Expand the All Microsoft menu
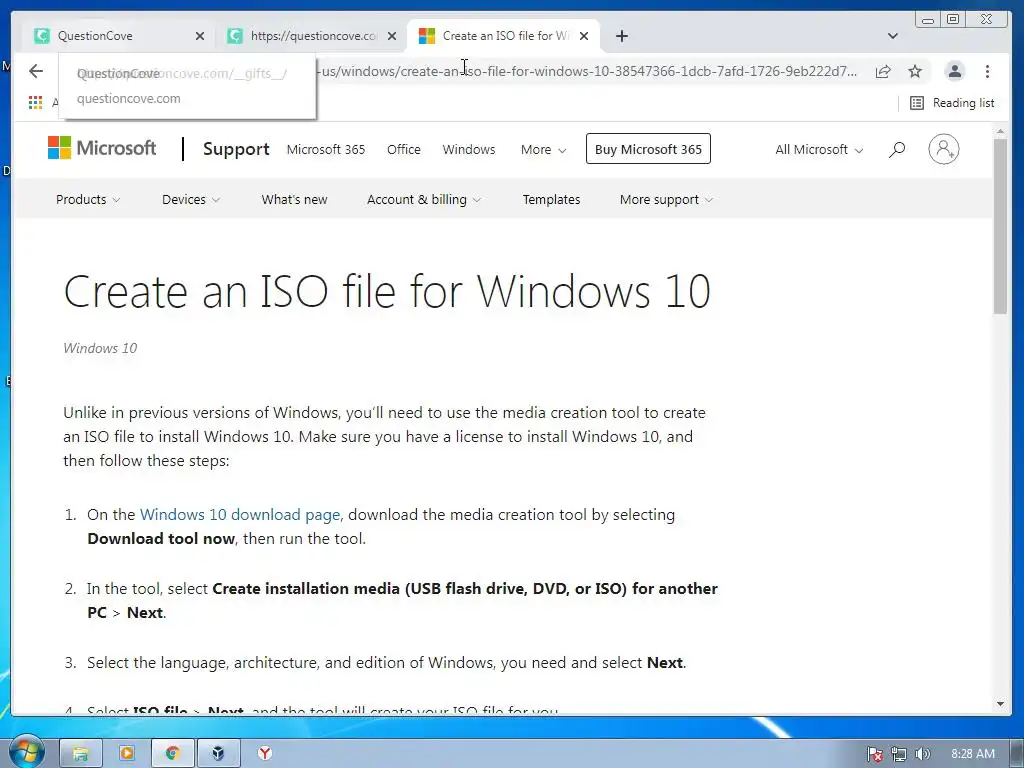1024x768 pixels. coord(819,150)
